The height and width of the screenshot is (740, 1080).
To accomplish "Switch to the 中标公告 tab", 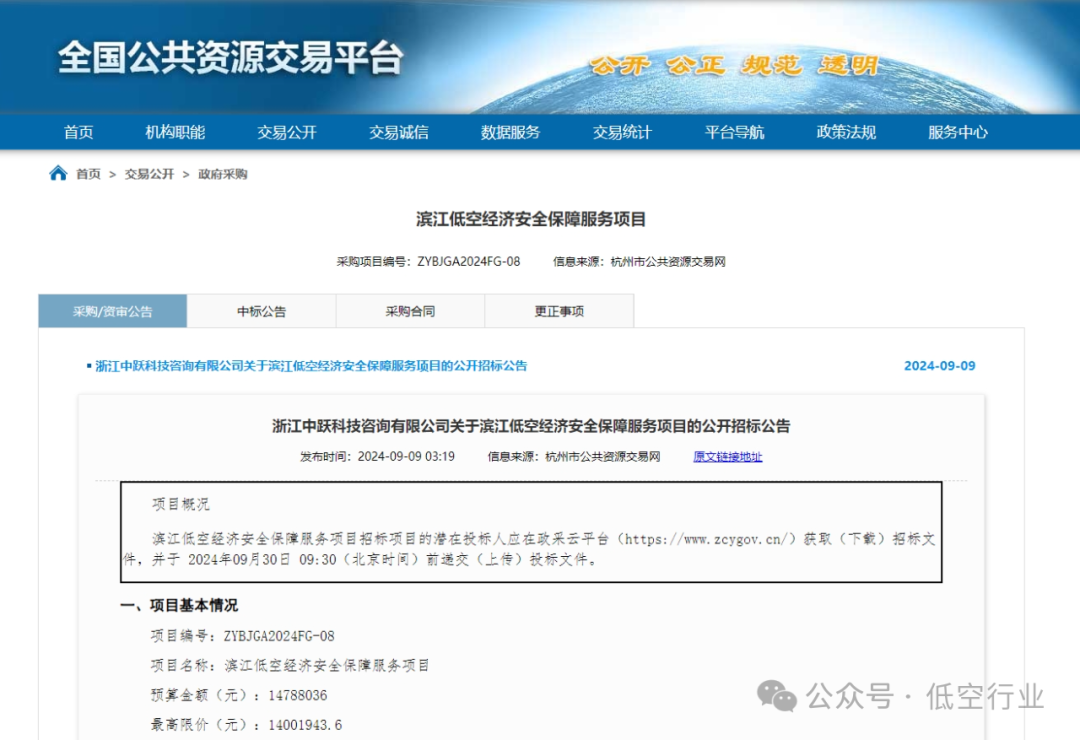I will click(x=262, y=311).
